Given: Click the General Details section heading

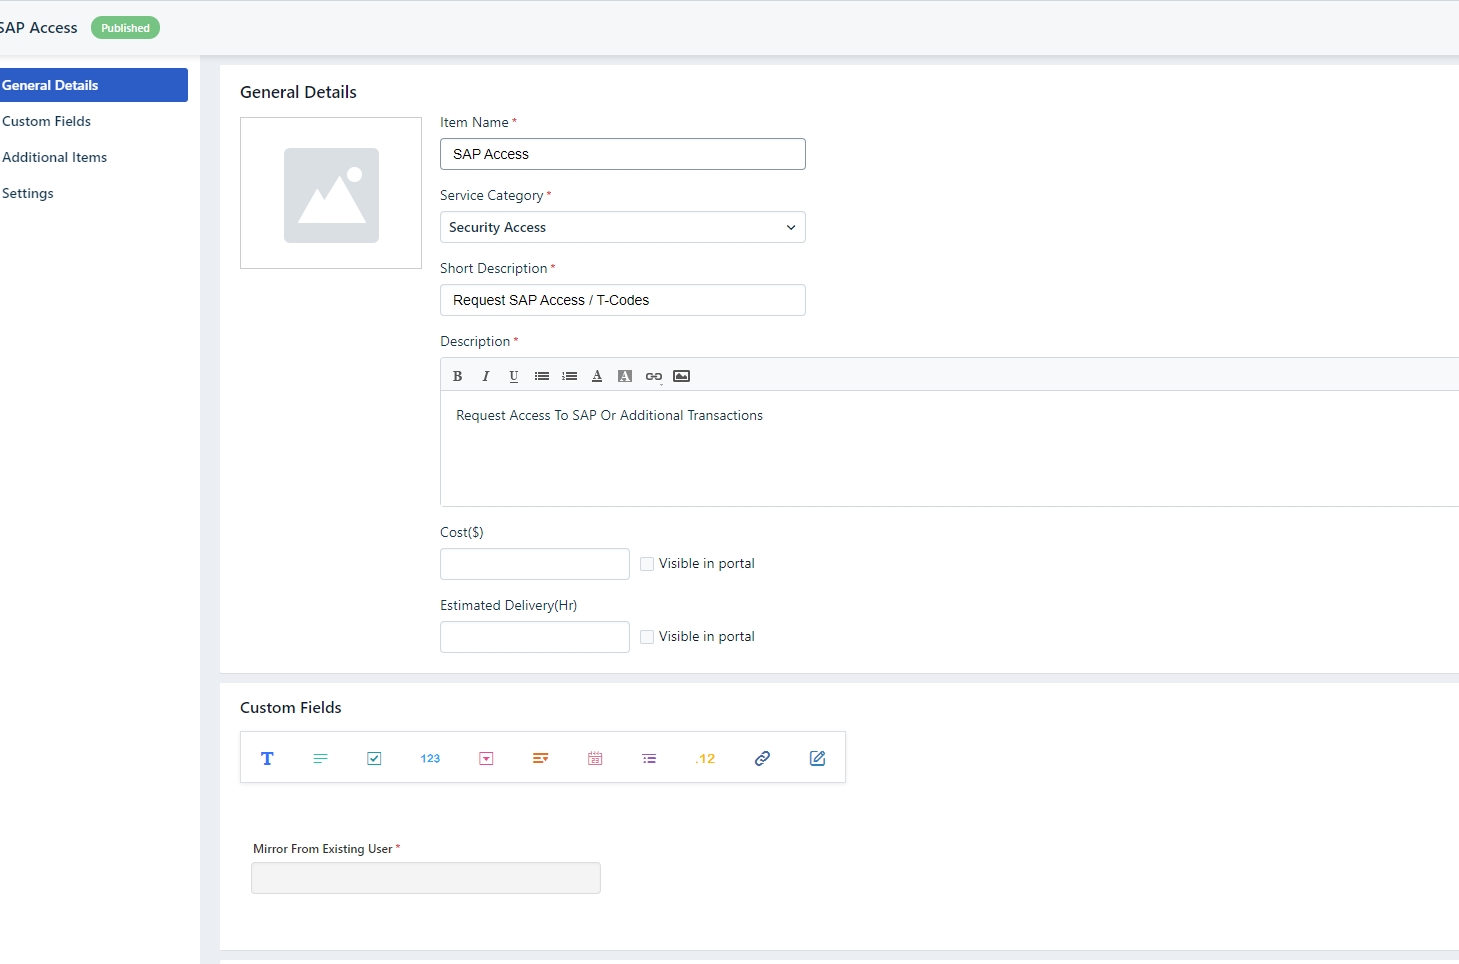Looking at the screenshot, I should (x=298, y=92).
